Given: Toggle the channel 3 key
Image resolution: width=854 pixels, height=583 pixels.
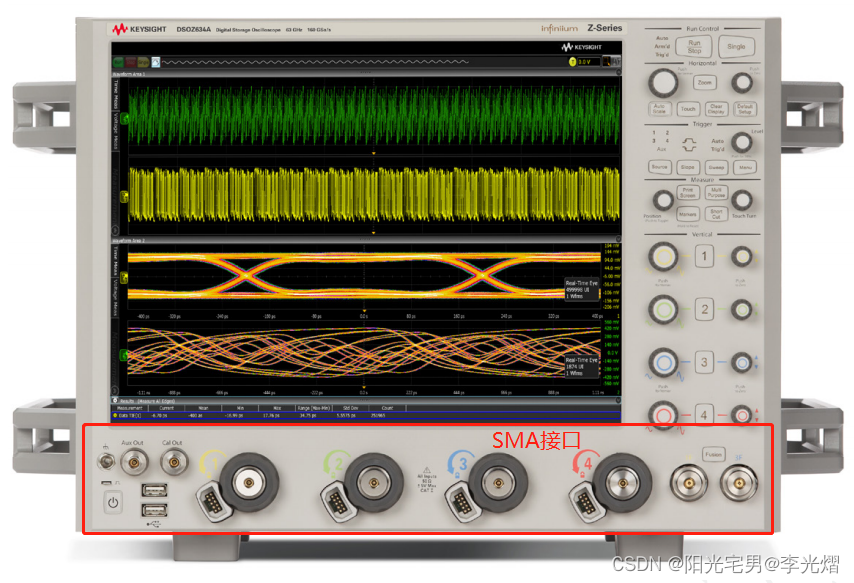Looking at the screenshot, I should click(x=704, y=362).
